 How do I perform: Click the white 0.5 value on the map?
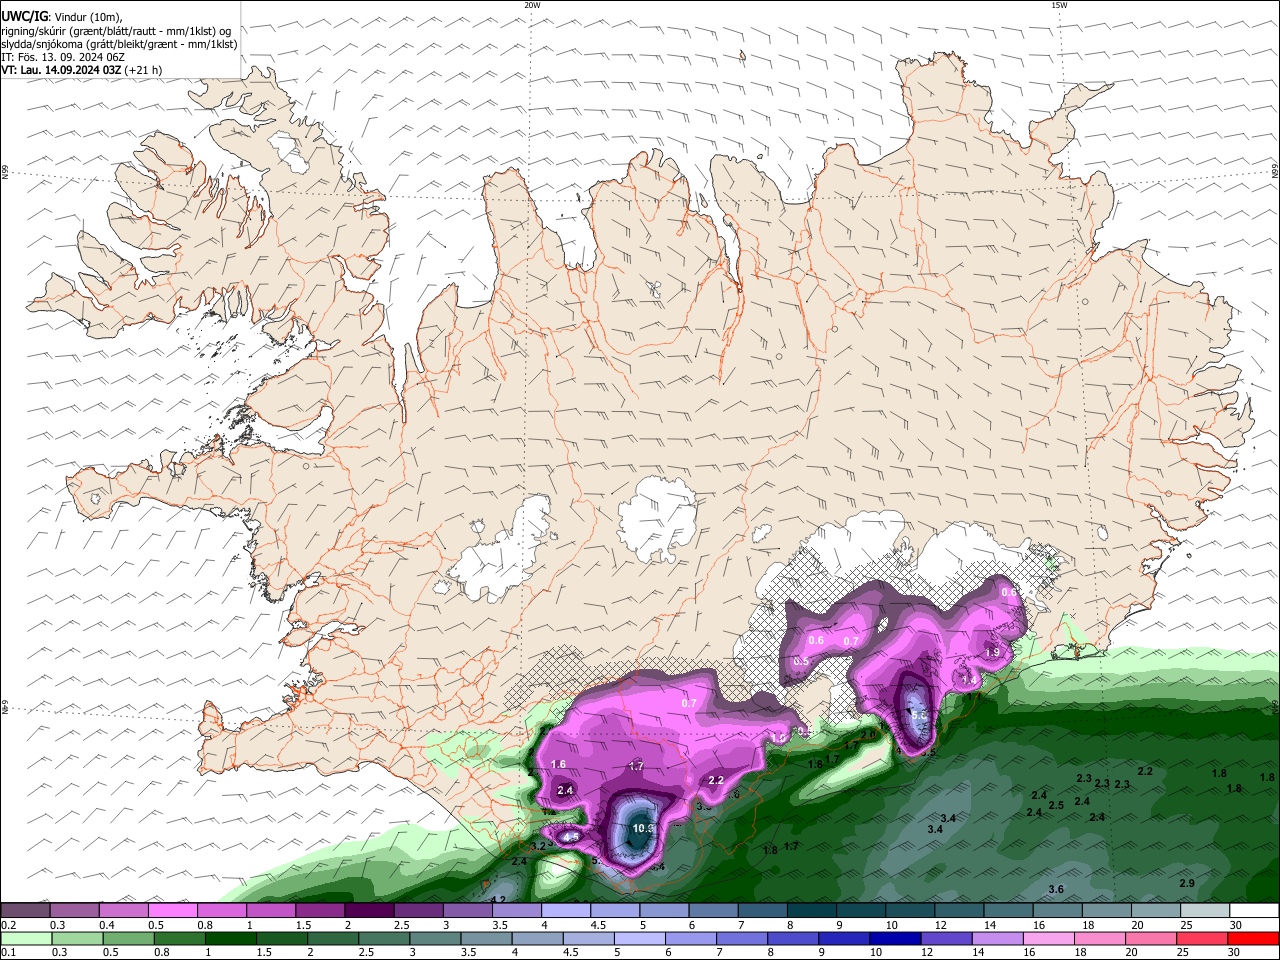tap(801, 661)
